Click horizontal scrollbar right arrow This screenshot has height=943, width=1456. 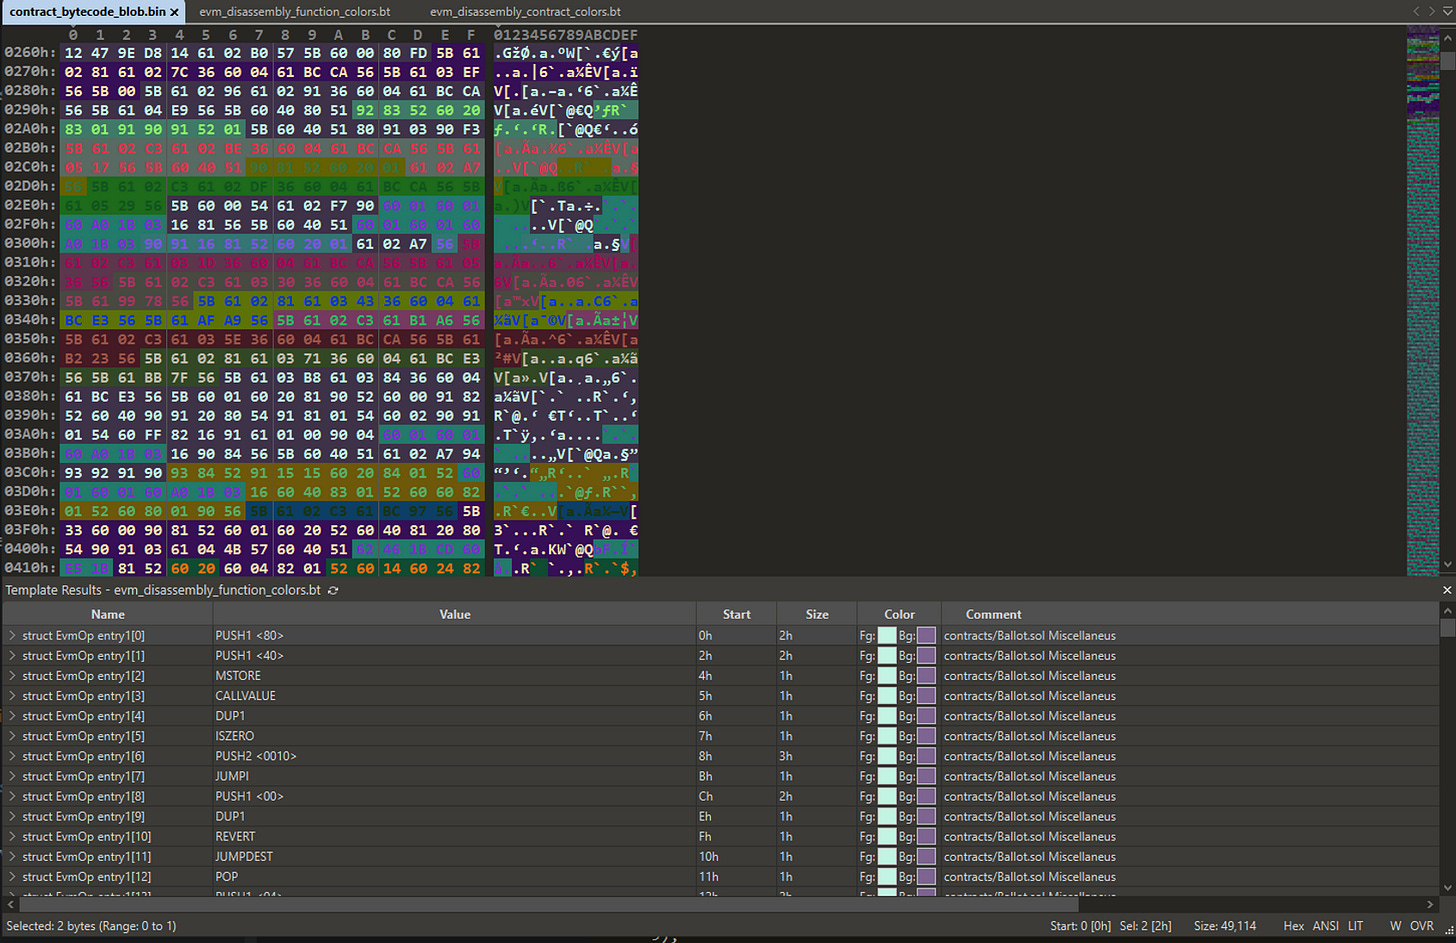click(x=1431, y=904)
